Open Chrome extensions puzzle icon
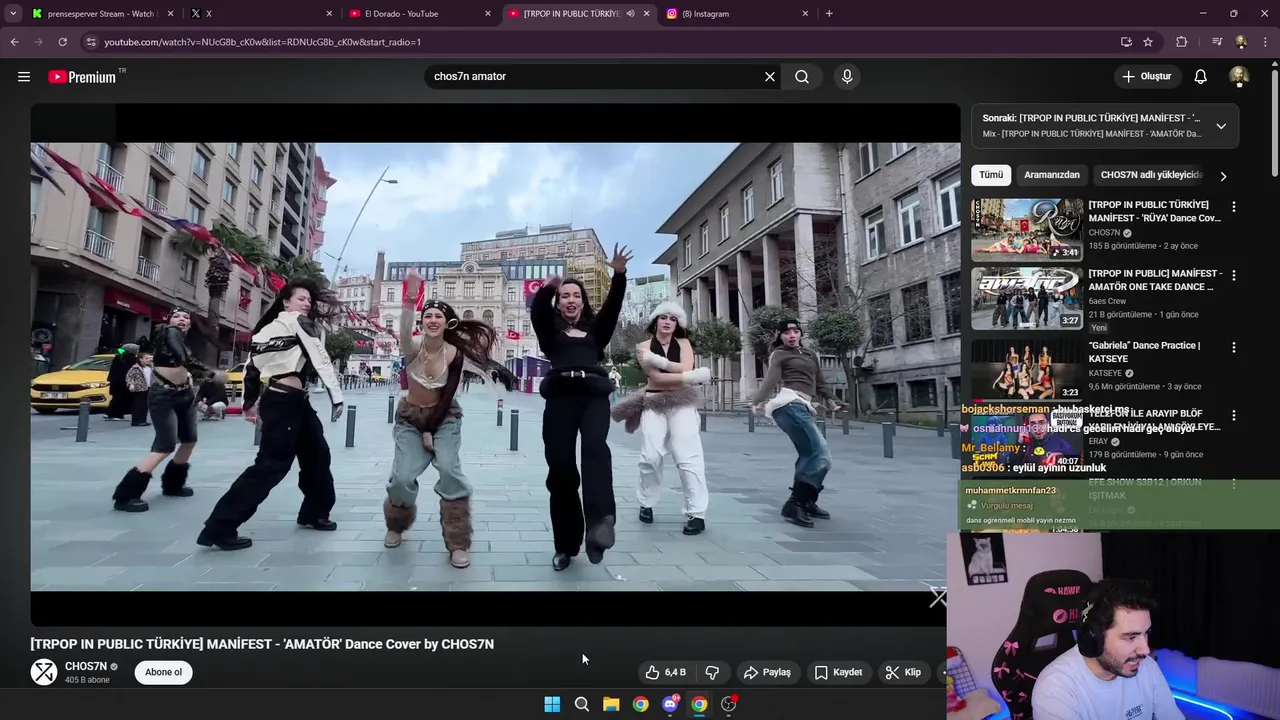Screen dimensions: 1280x720 [1182, 42]
